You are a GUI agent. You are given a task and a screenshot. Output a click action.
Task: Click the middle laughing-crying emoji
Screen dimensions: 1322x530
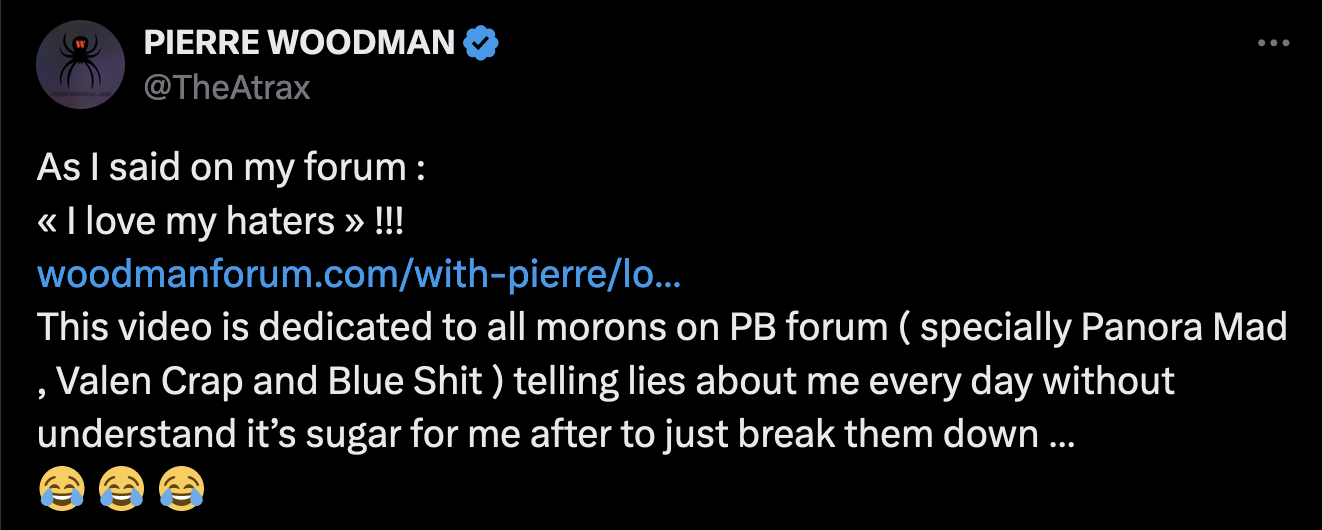pos(122,490)
